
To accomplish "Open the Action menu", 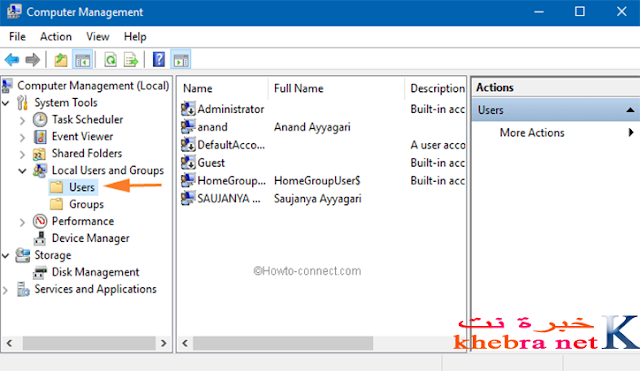I will (x=56, y=37).
